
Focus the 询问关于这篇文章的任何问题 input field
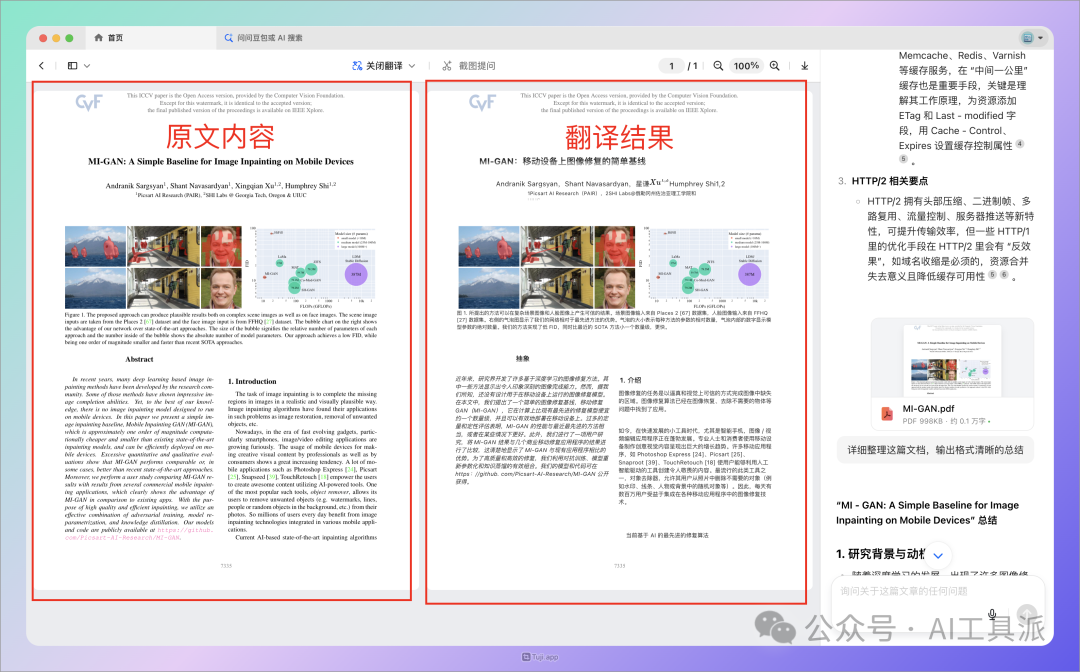905,592
